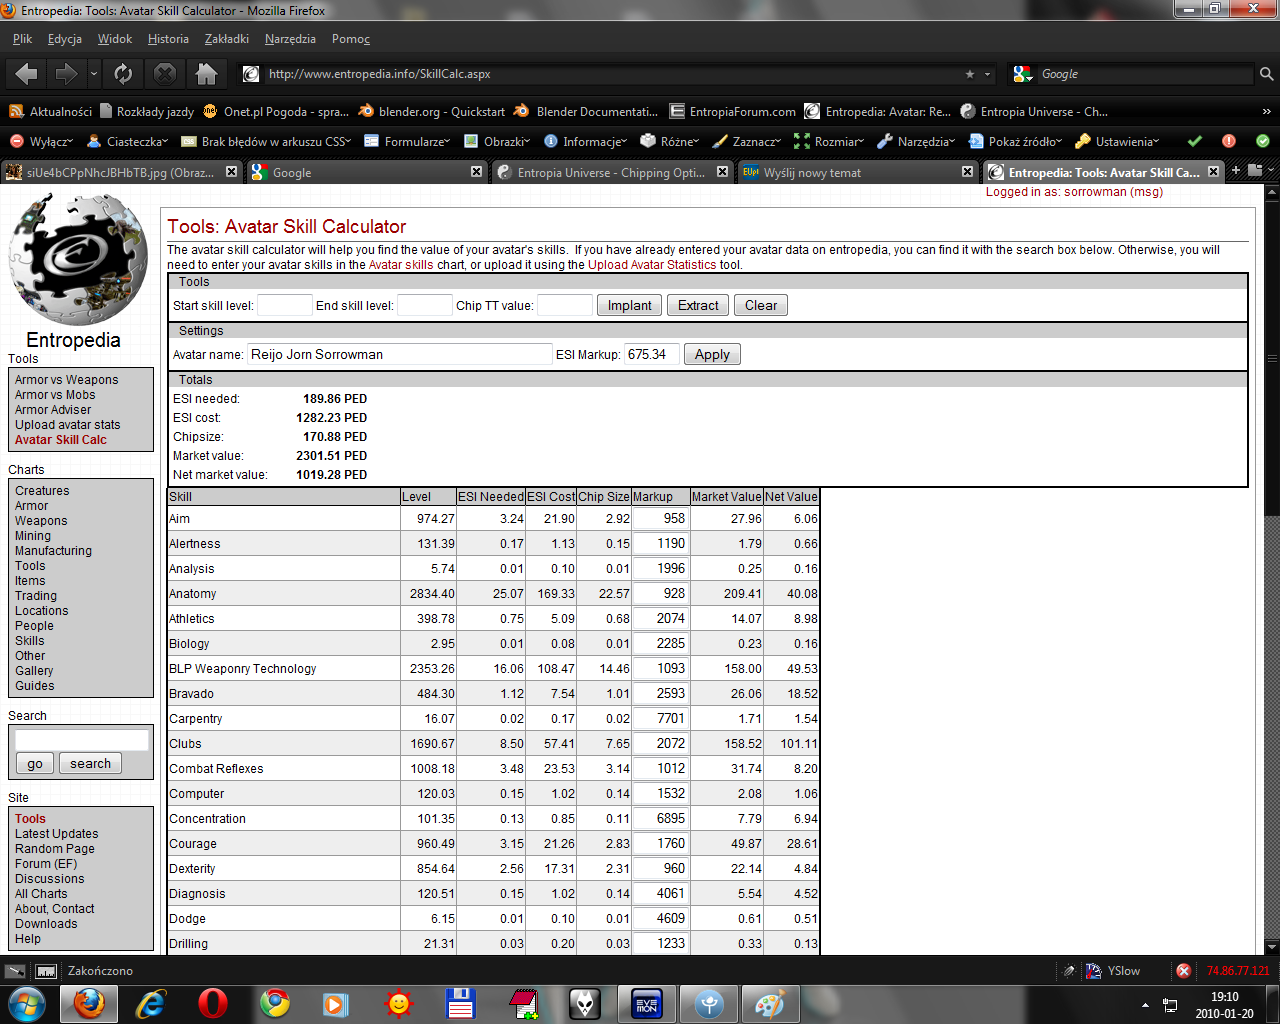Click the Extract button

[x=698, y=306]
